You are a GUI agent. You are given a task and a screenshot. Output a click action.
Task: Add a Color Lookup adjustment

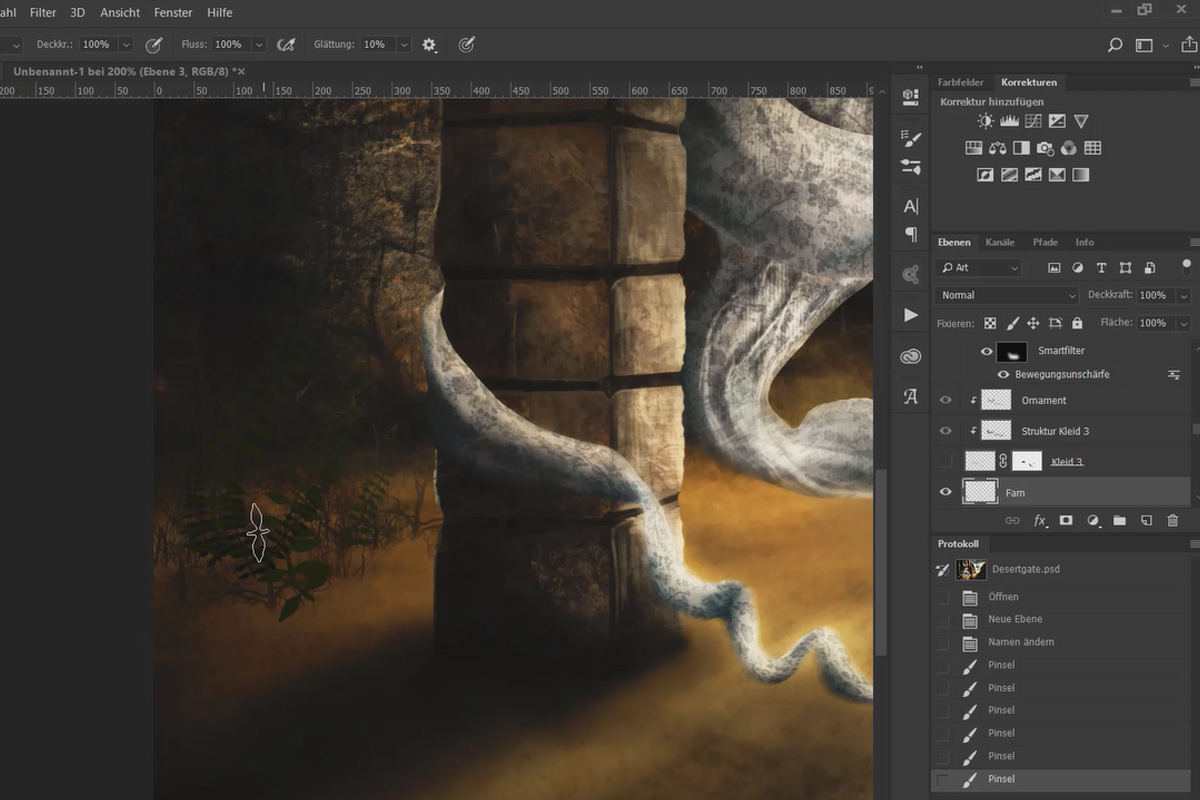1093,148
